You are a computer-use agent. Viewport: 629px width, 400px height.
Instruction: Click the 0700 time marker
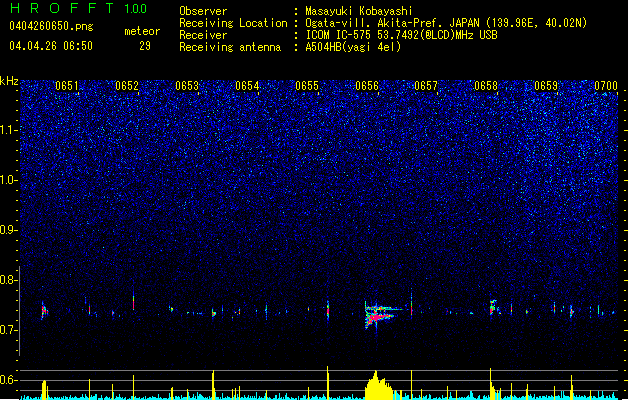[606, 86]
